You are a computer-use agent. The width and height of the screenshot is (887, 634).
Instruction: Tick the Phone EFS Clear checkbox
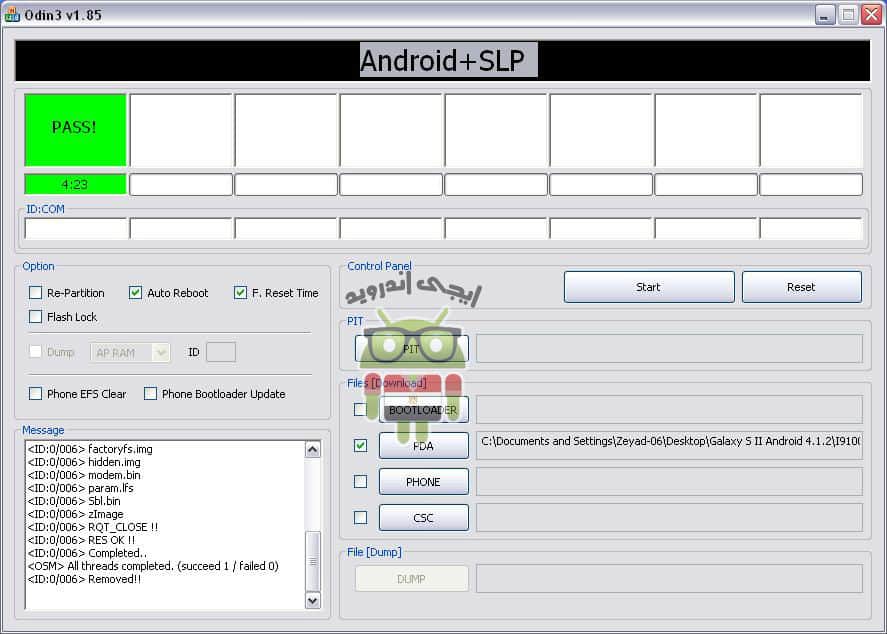36,393
